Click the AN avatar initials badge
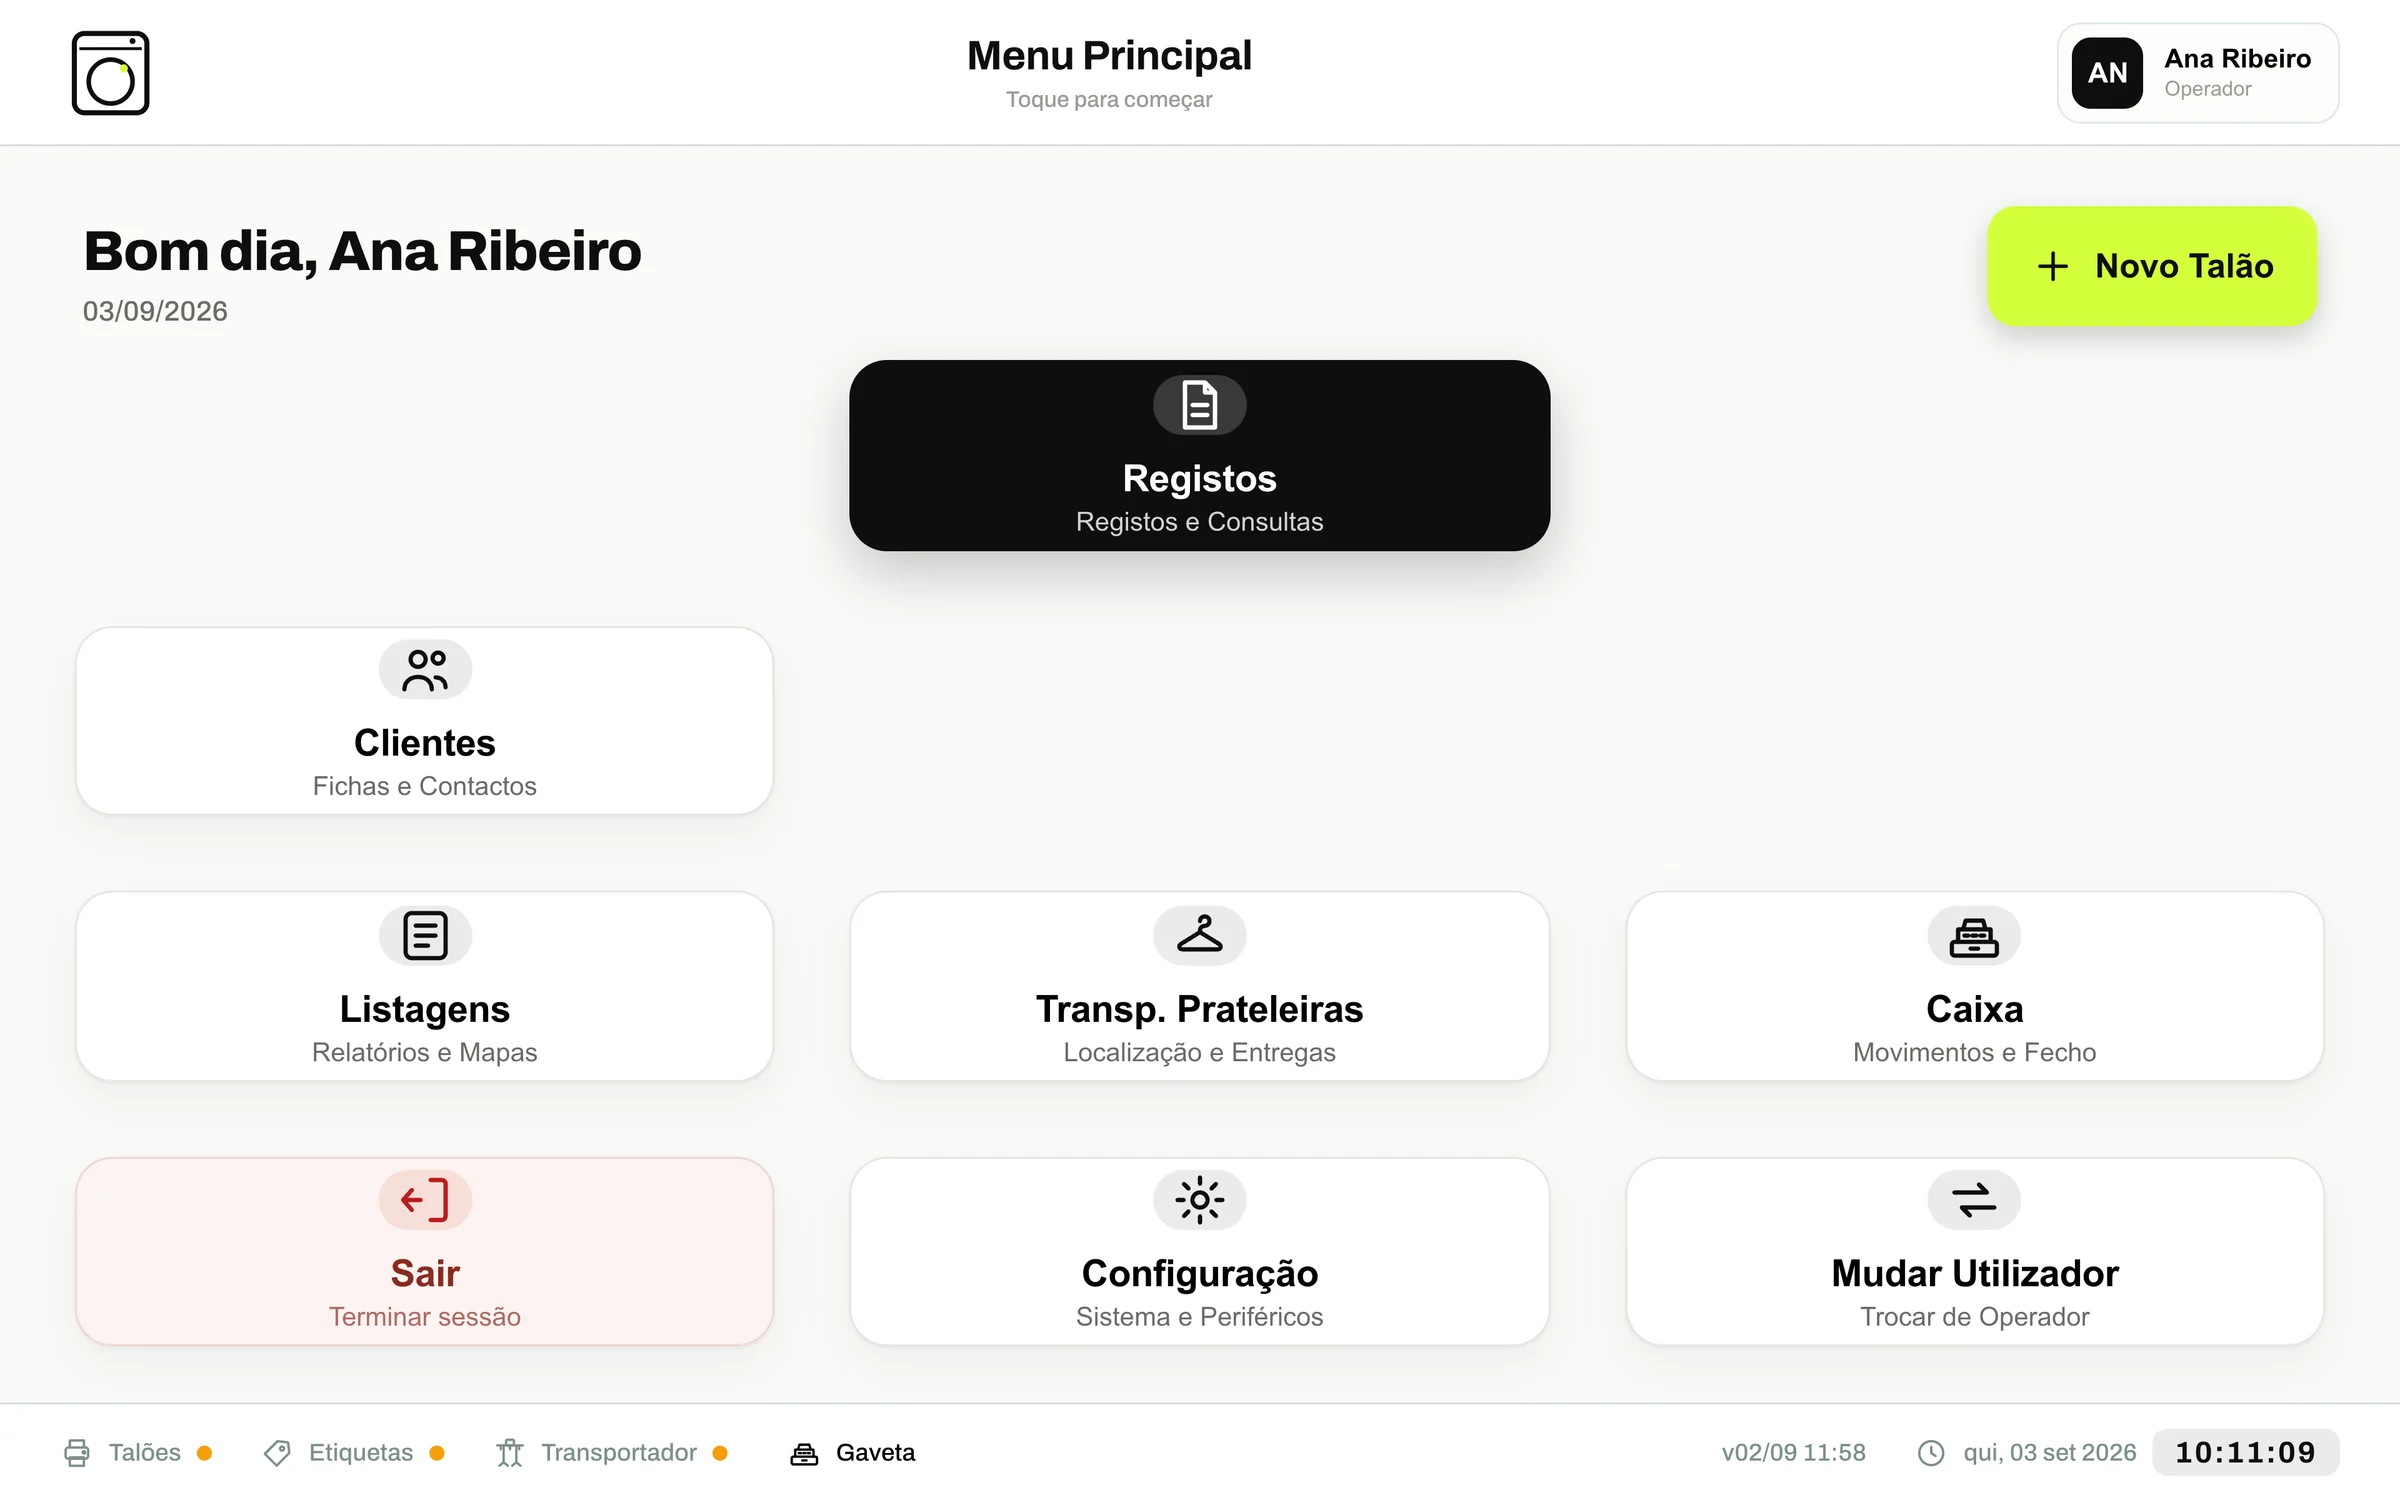This screenshot has width=2400, height=1500. tap(2107, 73)
